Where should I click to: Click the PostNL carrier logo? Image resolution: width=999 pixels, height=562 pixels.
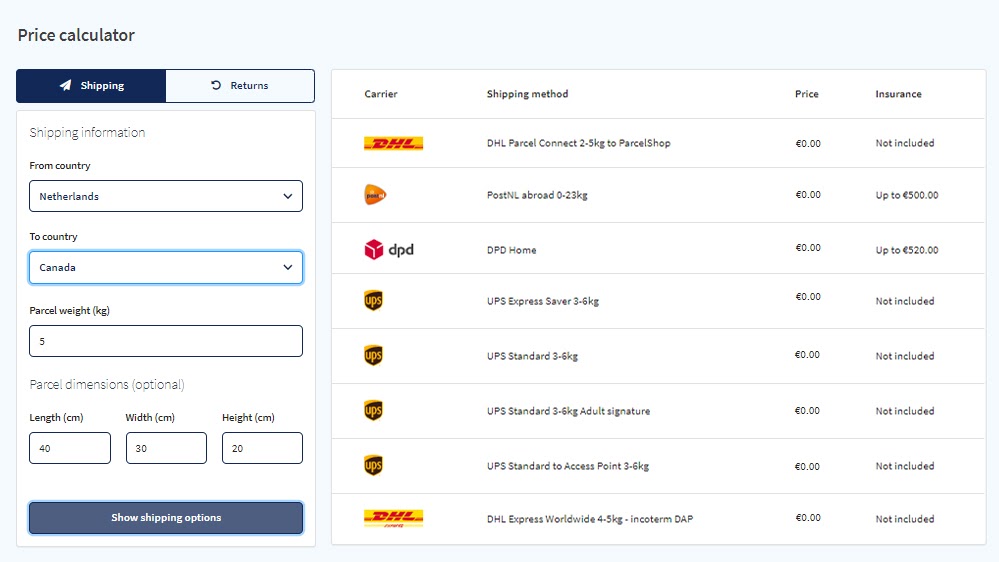[x=375, y=195]
